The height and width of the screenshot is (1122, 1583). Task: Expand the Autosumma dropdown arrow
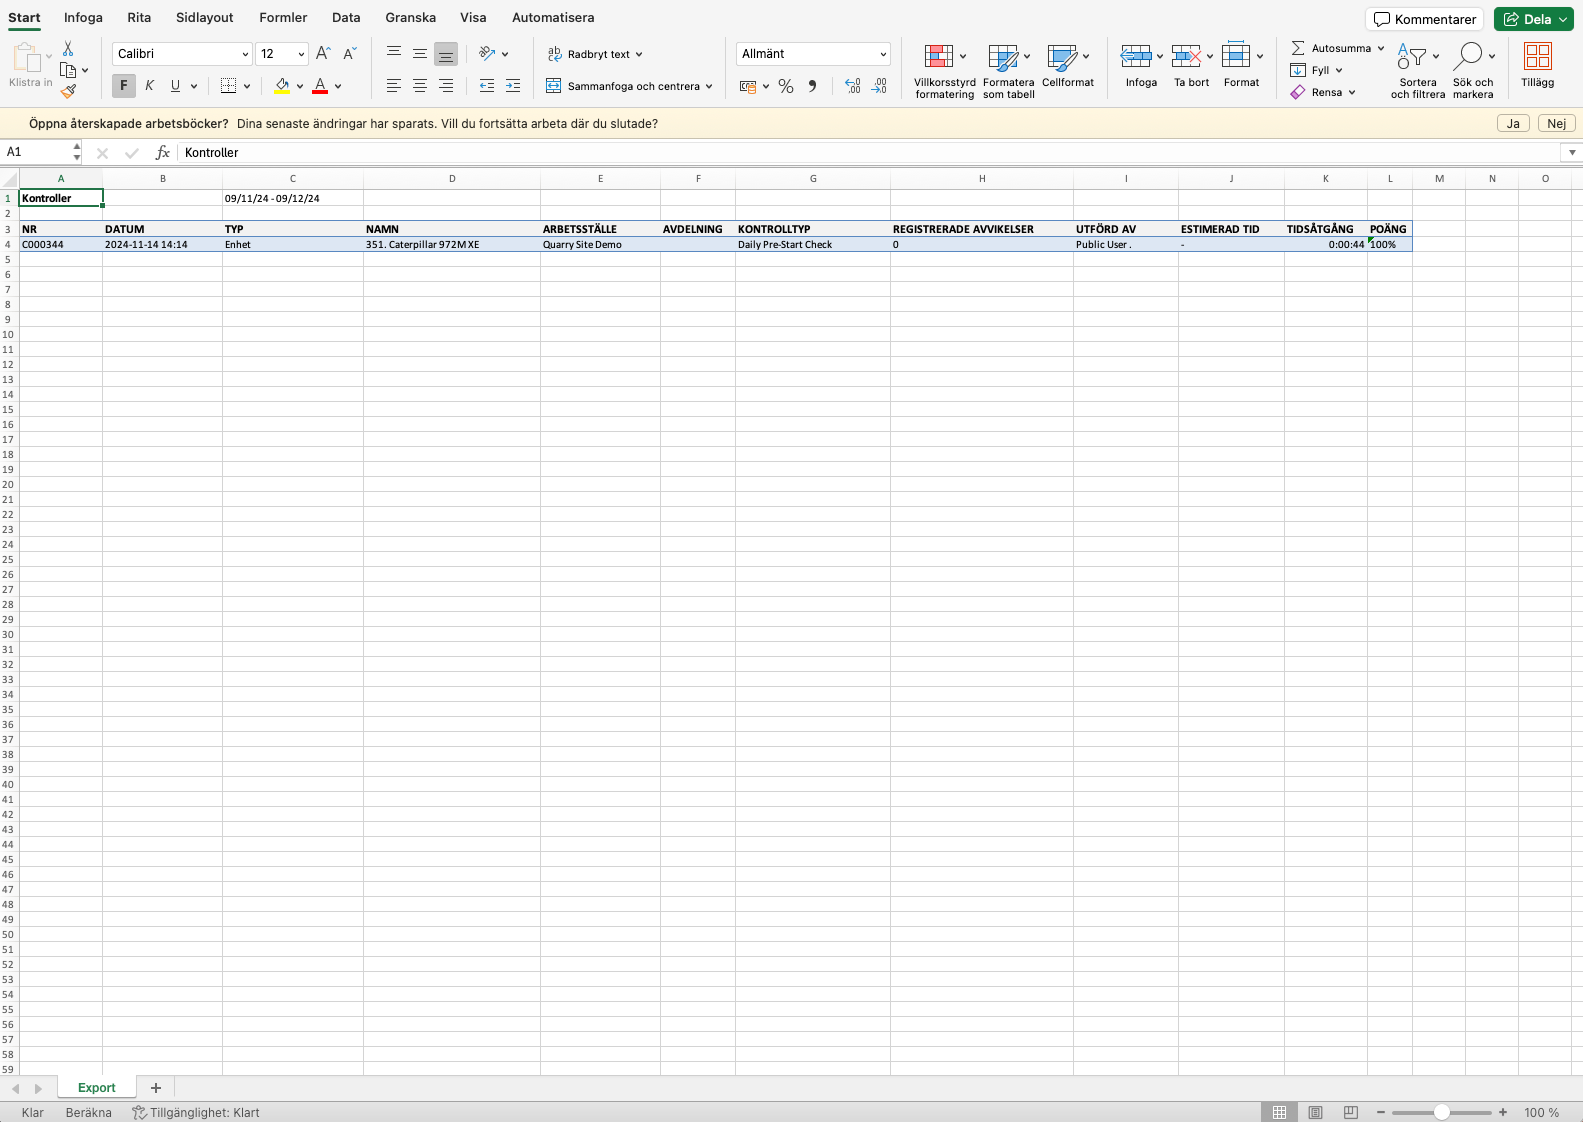(1381, 48)
